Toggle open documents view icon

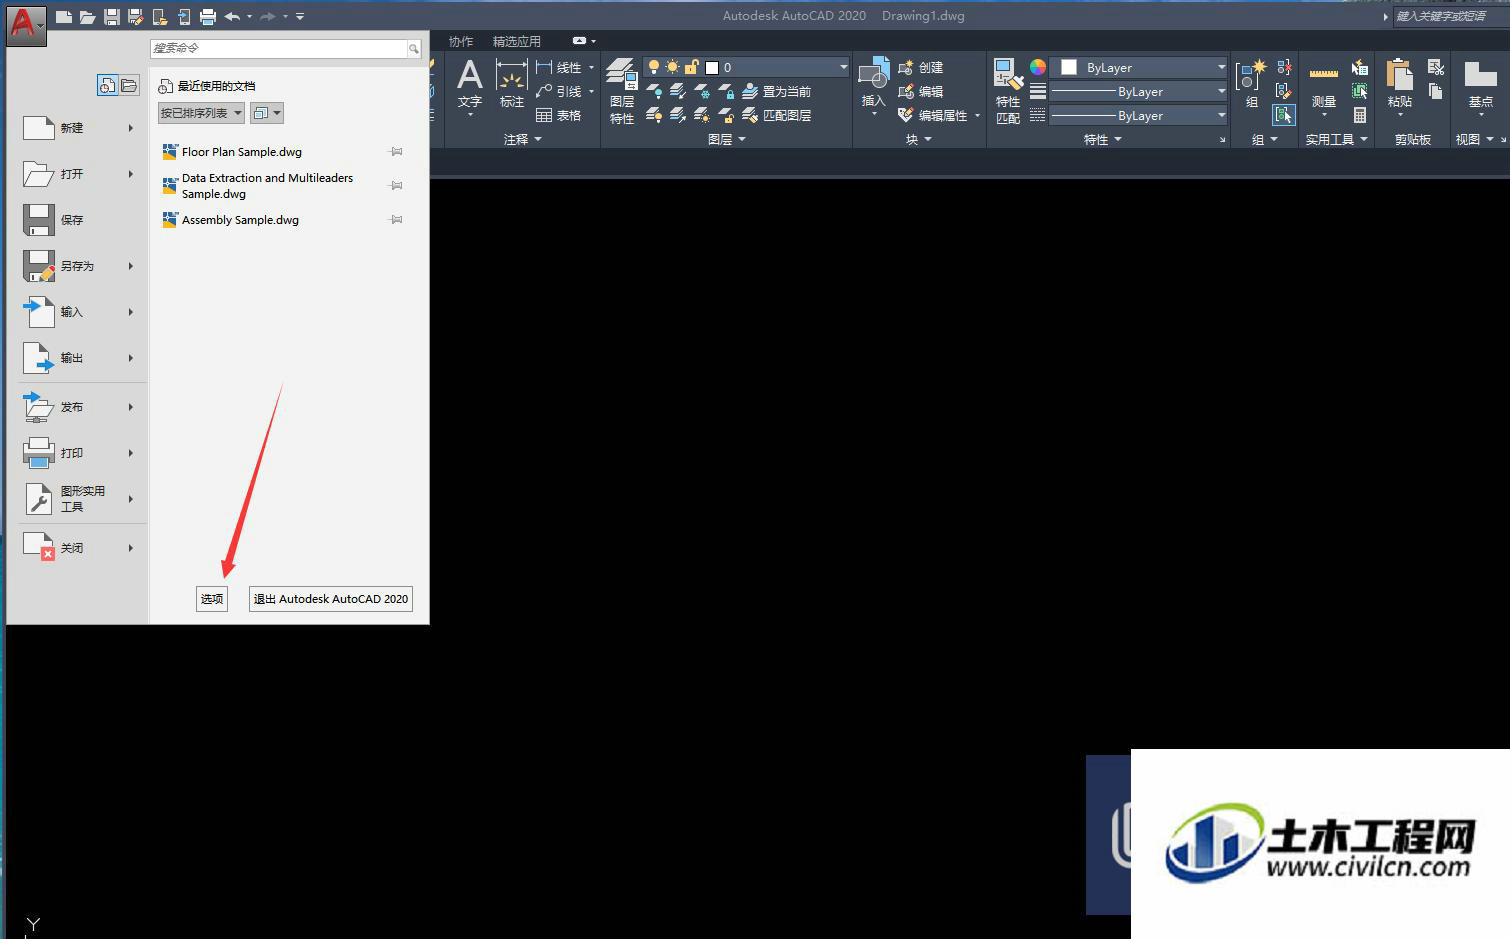coord(129,86)
